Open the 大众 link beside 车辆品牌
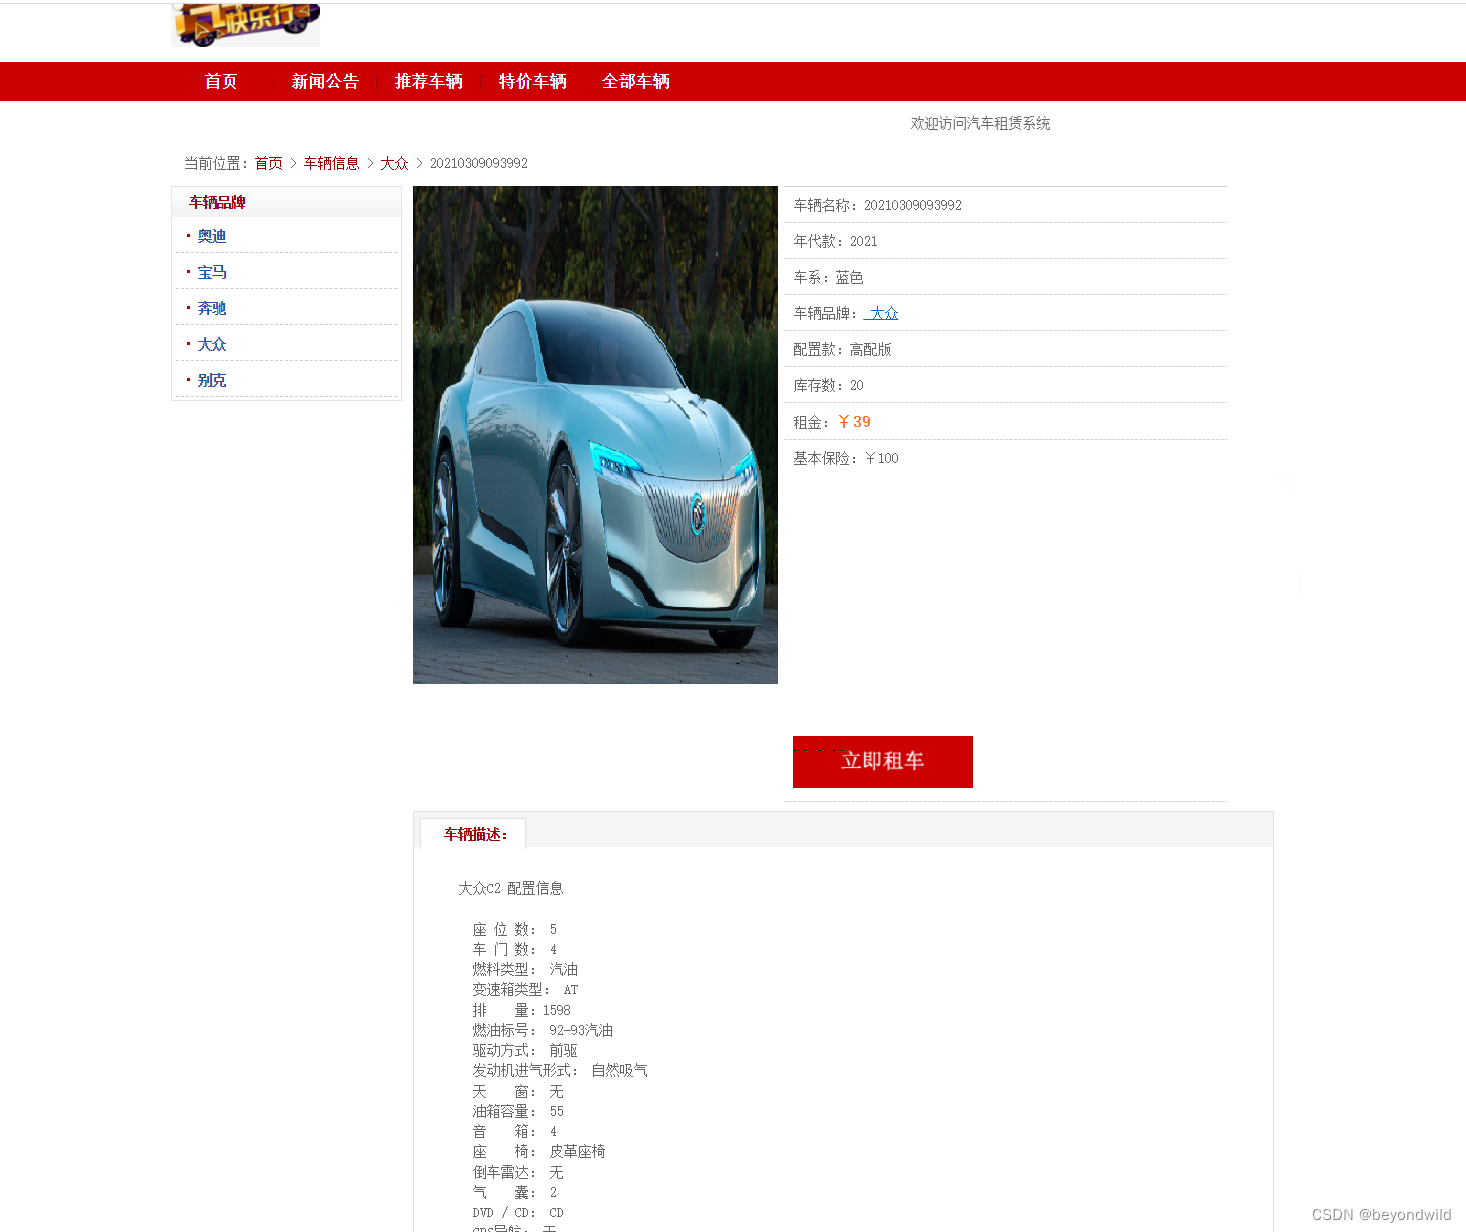Screen dimensions: 1466x1232 point(881,313)
